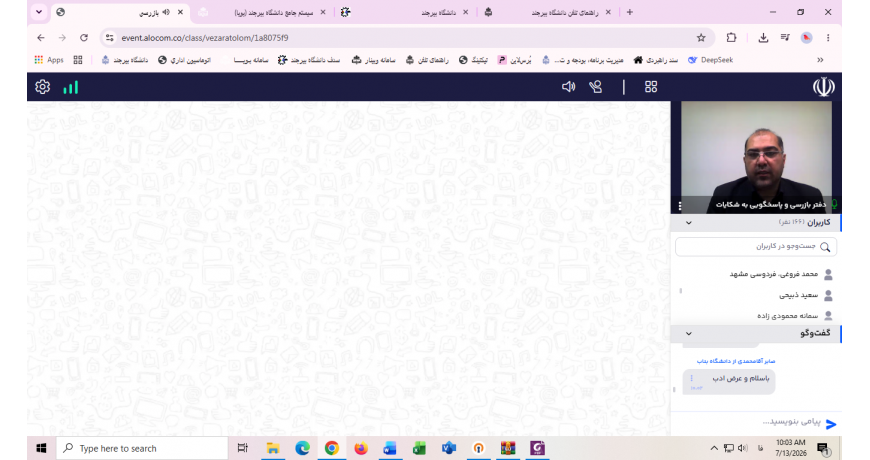
Task: Select user سمانه محمودی زاده
Action: pyautogui.click(x=787, y=316)
